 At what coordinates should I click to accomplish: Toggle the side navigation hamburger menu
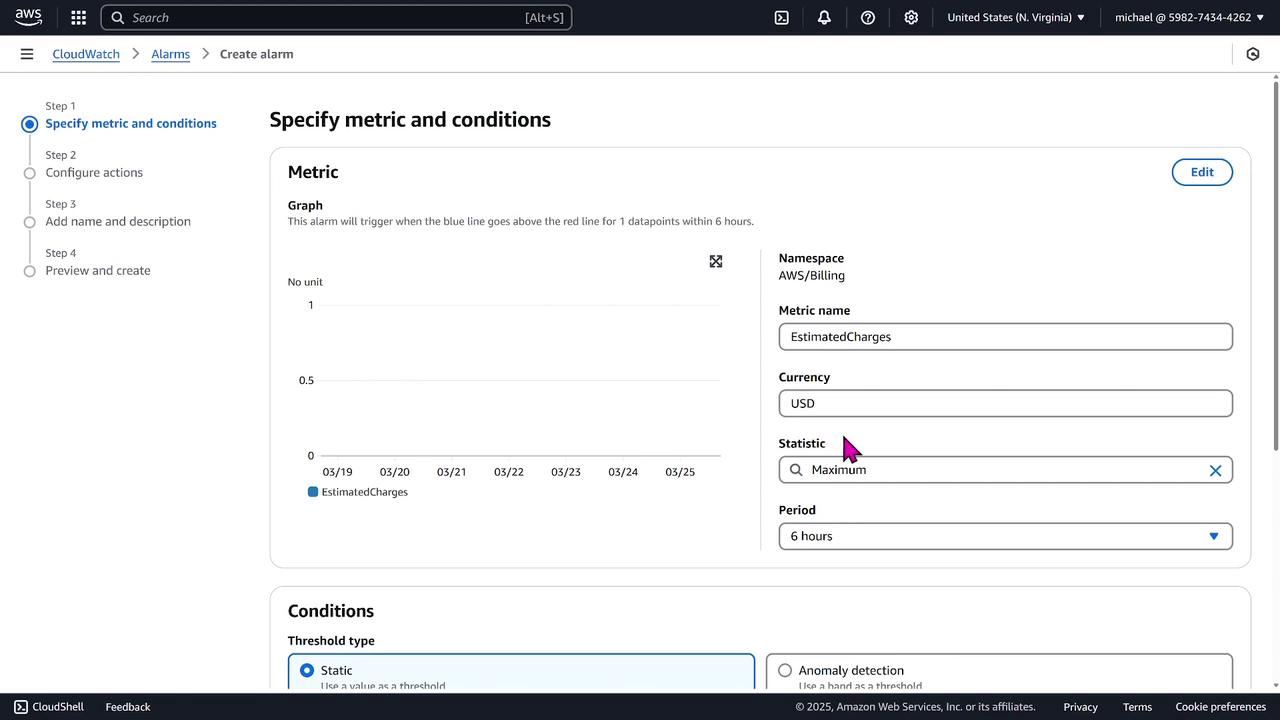(x=27, y=54)
